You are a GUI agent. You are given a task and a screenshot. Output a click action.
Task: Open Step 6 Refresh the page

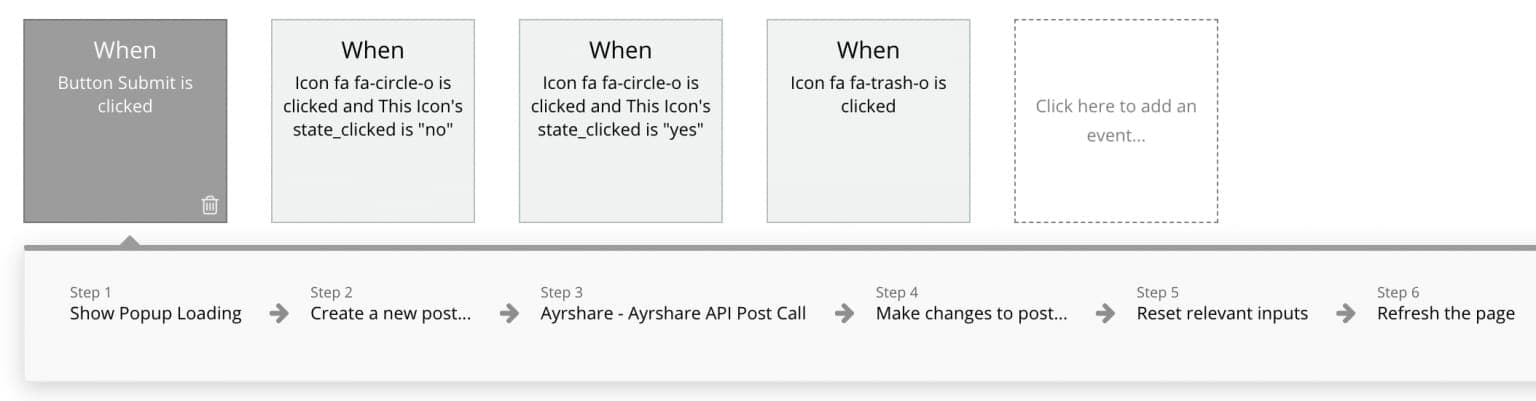point(1446,304)
